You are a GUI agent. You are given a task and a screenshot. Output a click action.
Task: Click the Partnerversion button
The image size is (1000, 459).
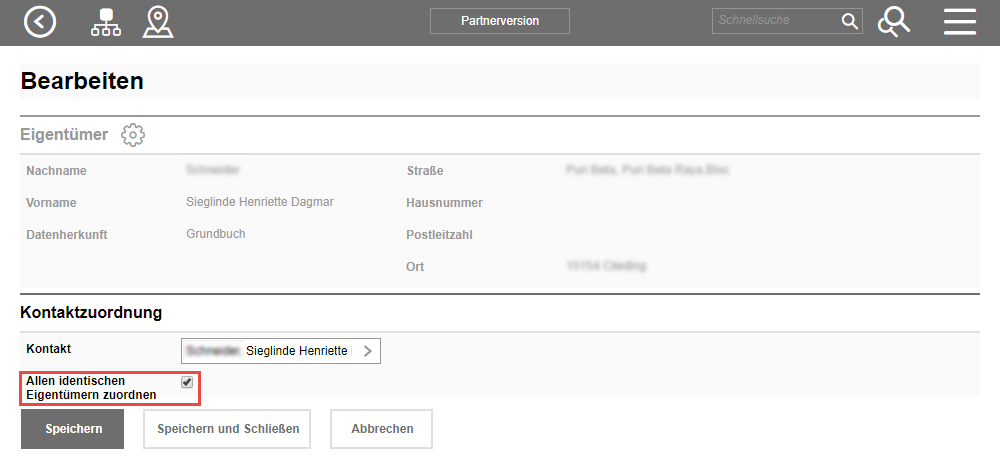point(499,21)
